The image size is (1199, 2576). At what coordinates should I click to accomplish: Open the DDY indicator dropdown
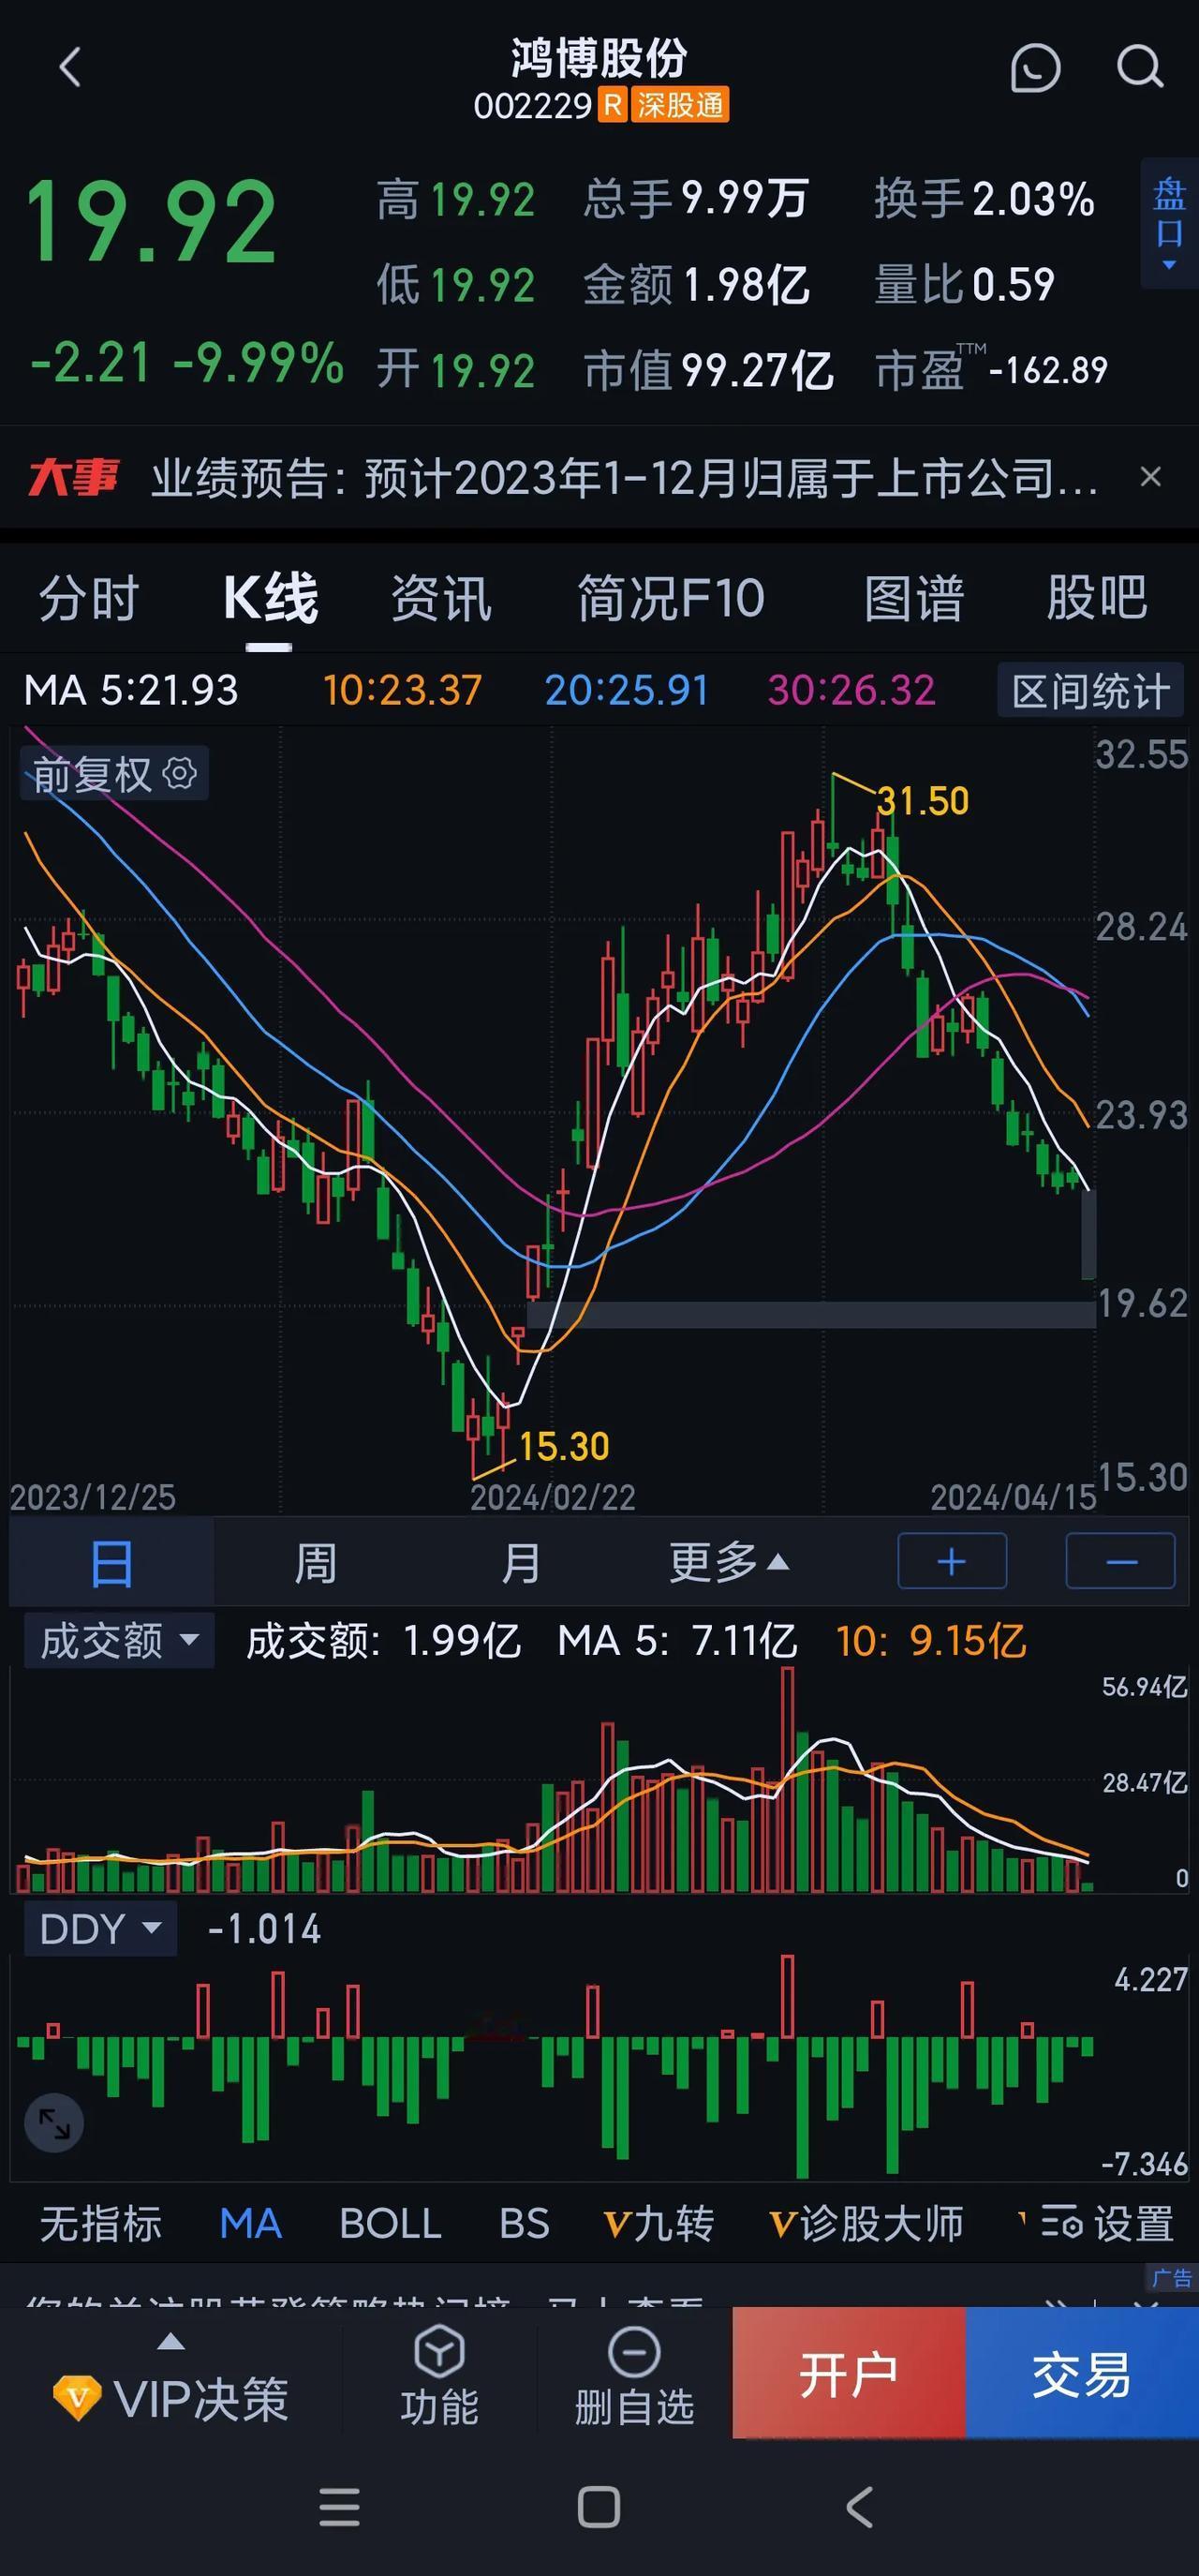100,1929
